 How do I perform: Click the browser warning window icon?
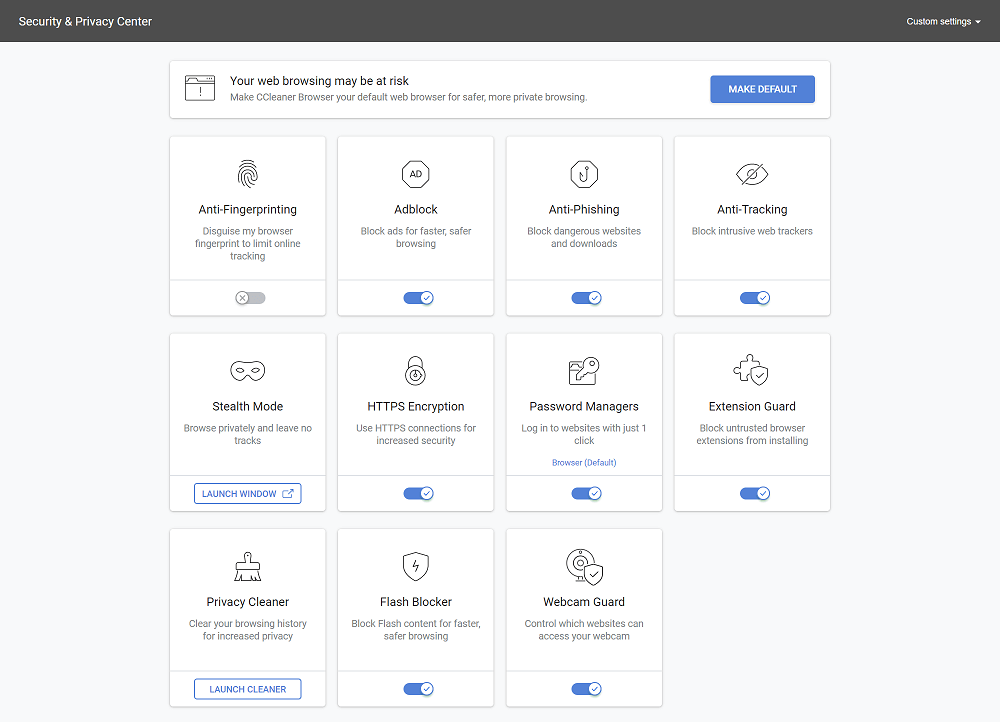pyautogui.click(x=200, y=89)
